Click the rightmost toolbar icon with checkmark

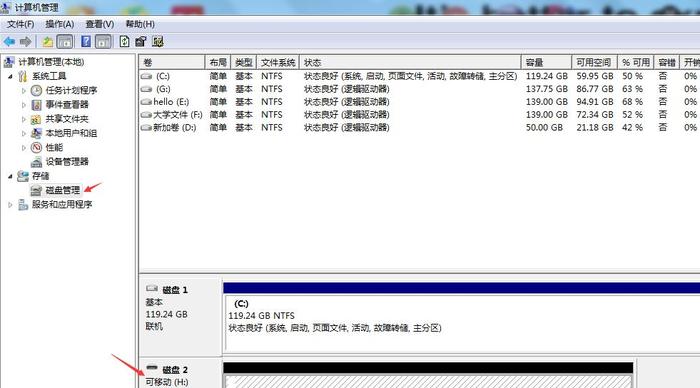158,42
